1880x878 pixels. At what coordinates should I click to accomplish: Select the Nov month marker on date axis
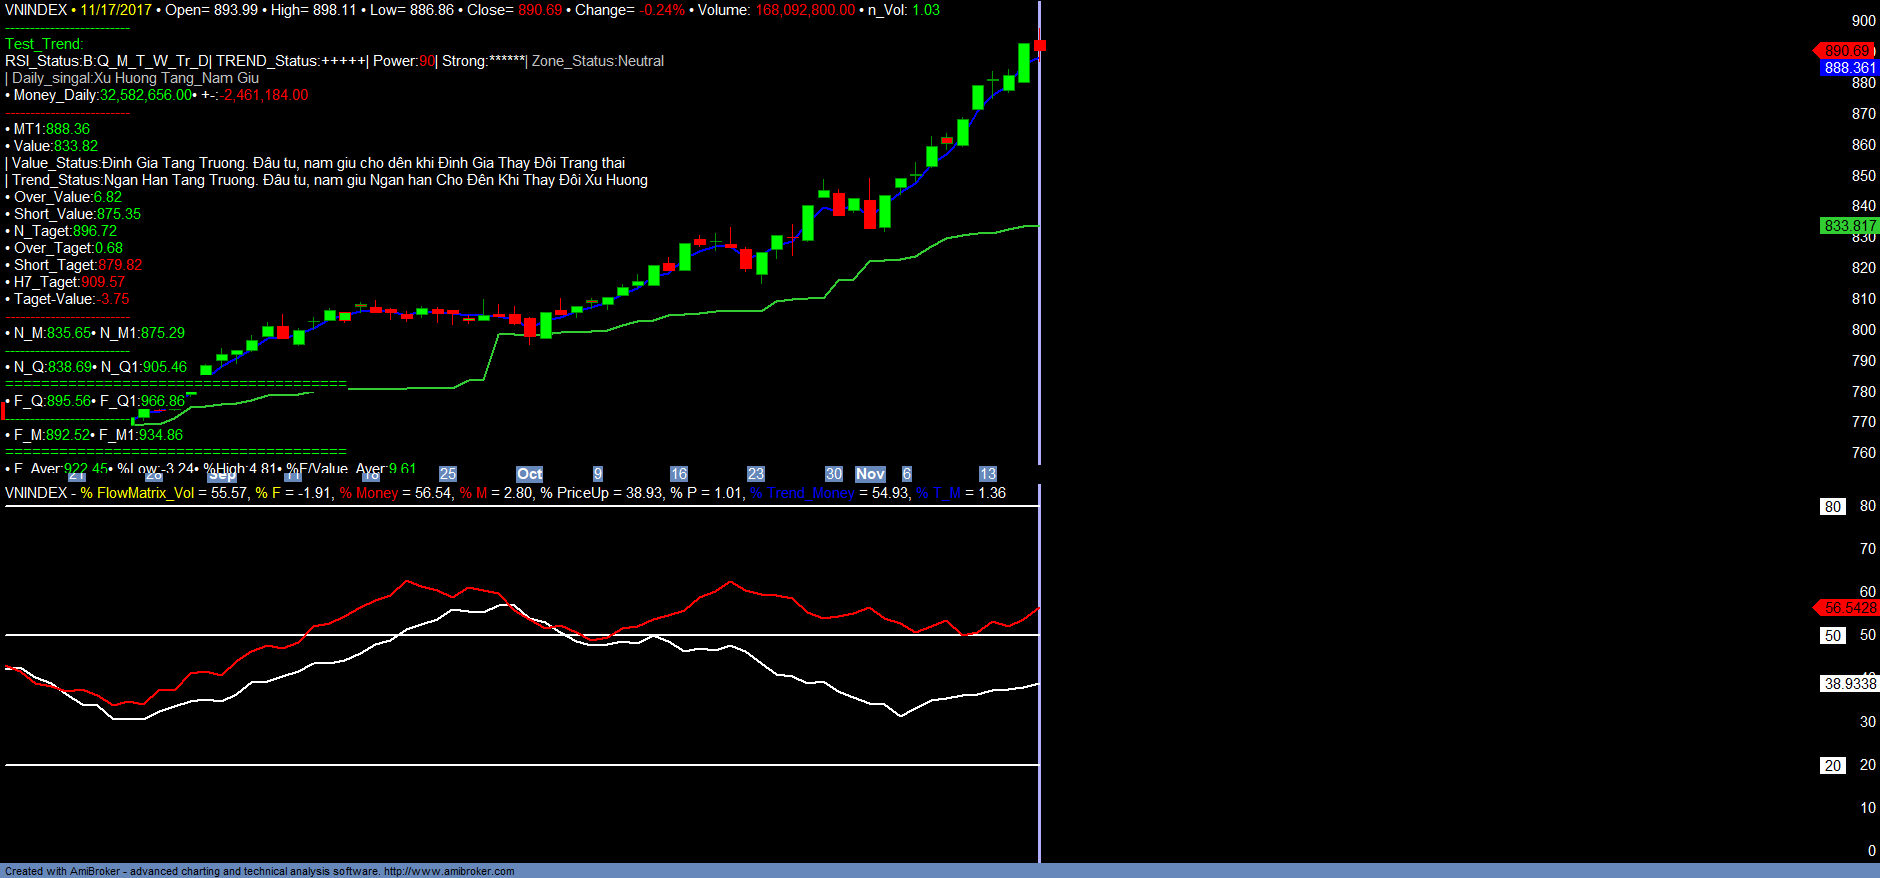click(870, 474)
